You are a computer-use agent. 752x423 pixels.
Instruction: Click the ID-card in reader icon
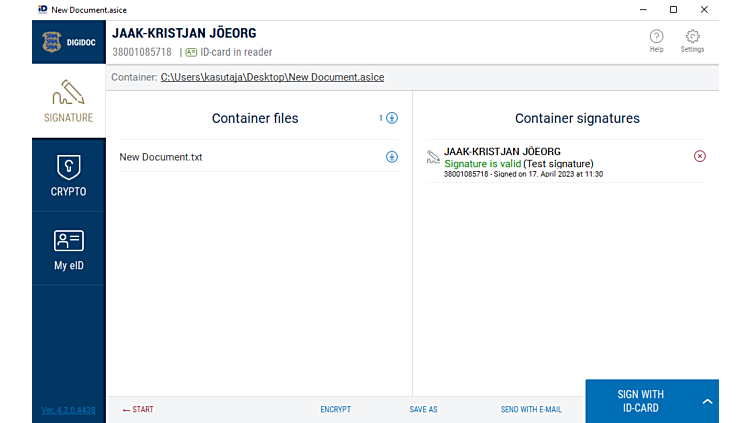click(x=191, y=52)
